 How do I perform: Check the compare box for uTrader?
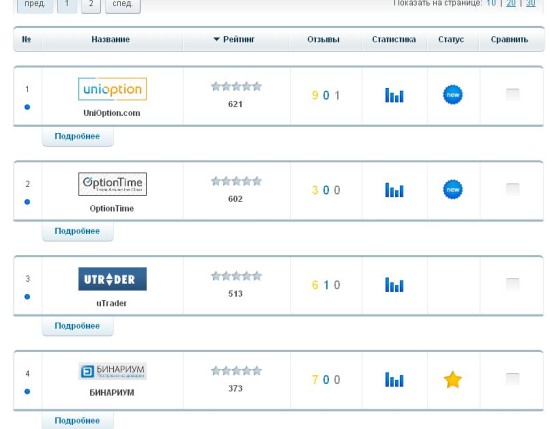coord(512,284)
